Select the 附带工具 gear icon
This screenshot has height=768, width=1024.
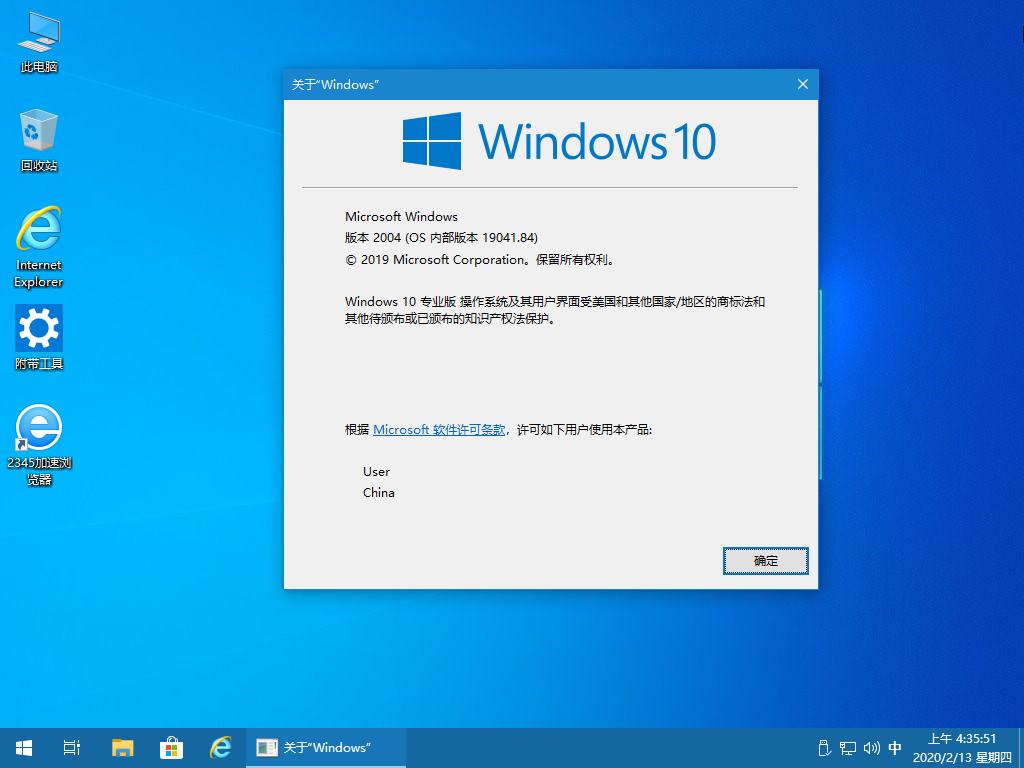click(x=39, y=338)
